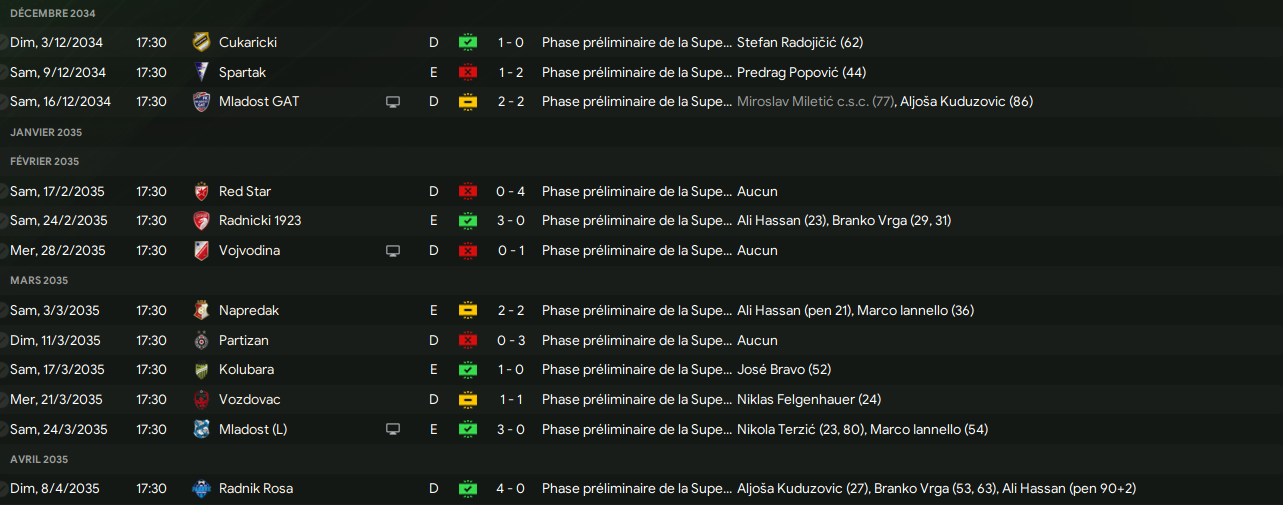This screenshot has height=505, width=1283.
Task: Click the TV icon on Vojvodina row
Action: 393,251
